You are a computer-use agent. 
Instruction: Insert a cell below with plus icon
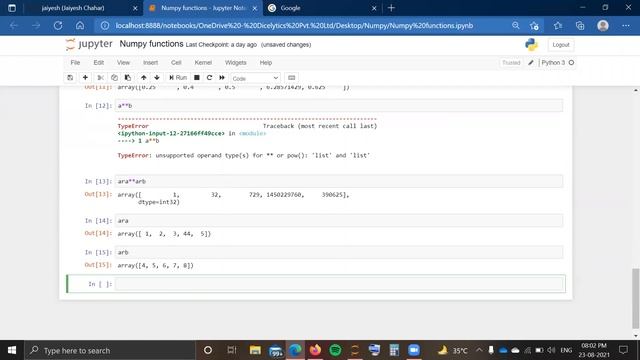coord(85,78)
